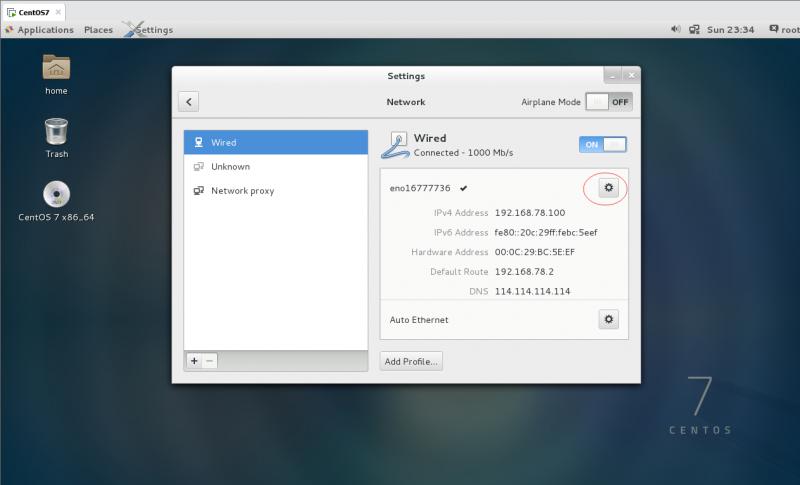The height and width of the screenshot is (485, 800).
Task: Remove a network with the minus button
Action: coord(209,361)
